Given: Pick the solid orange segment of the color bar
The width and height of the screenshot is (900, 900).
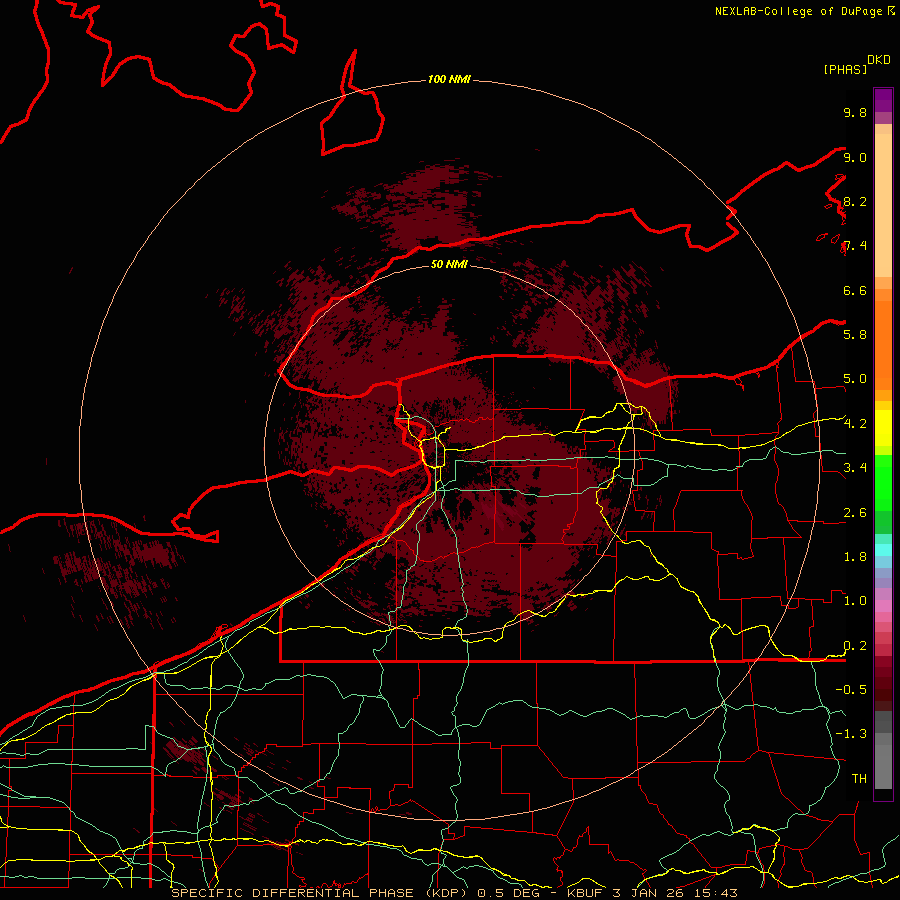Looking at the screenshot, I should click(883, 346).
